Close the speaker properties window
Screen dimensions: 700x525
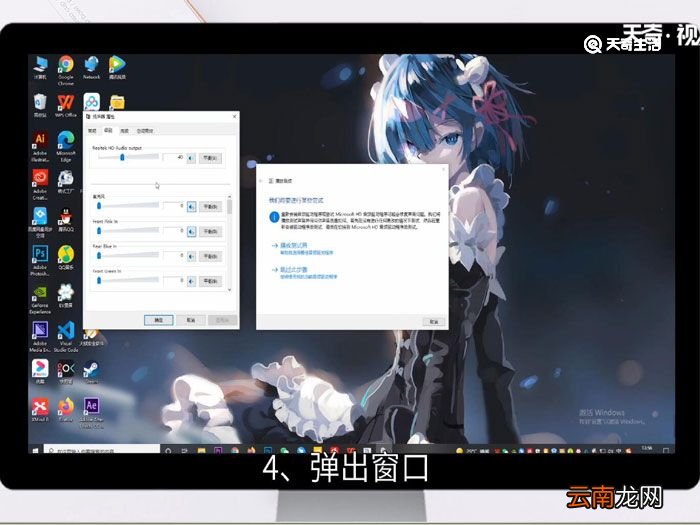(x=234, y=117)
